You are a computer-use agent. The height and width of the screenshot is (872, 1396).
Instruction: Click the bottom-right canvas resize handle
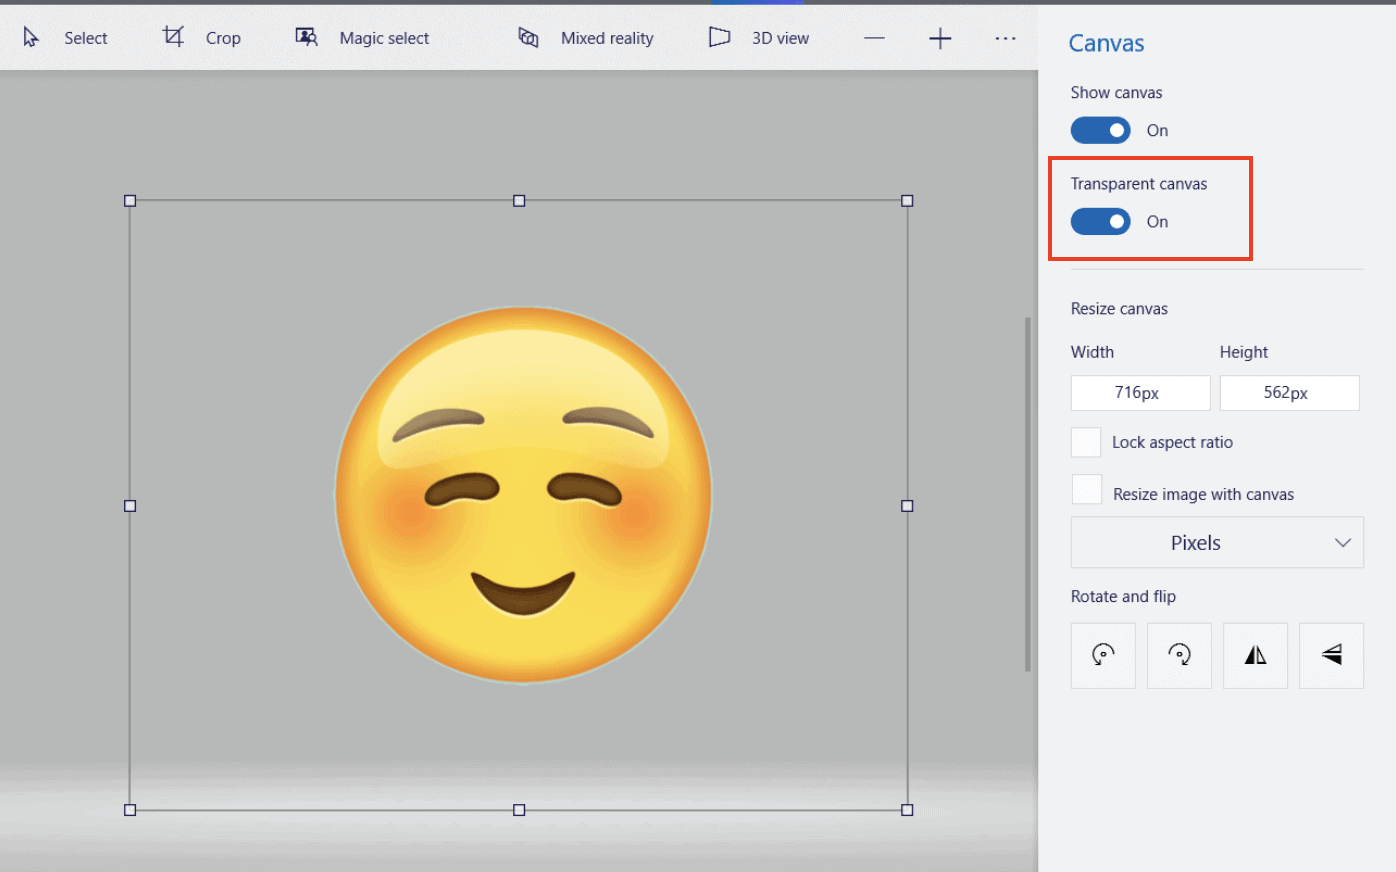tap(907, 810)
